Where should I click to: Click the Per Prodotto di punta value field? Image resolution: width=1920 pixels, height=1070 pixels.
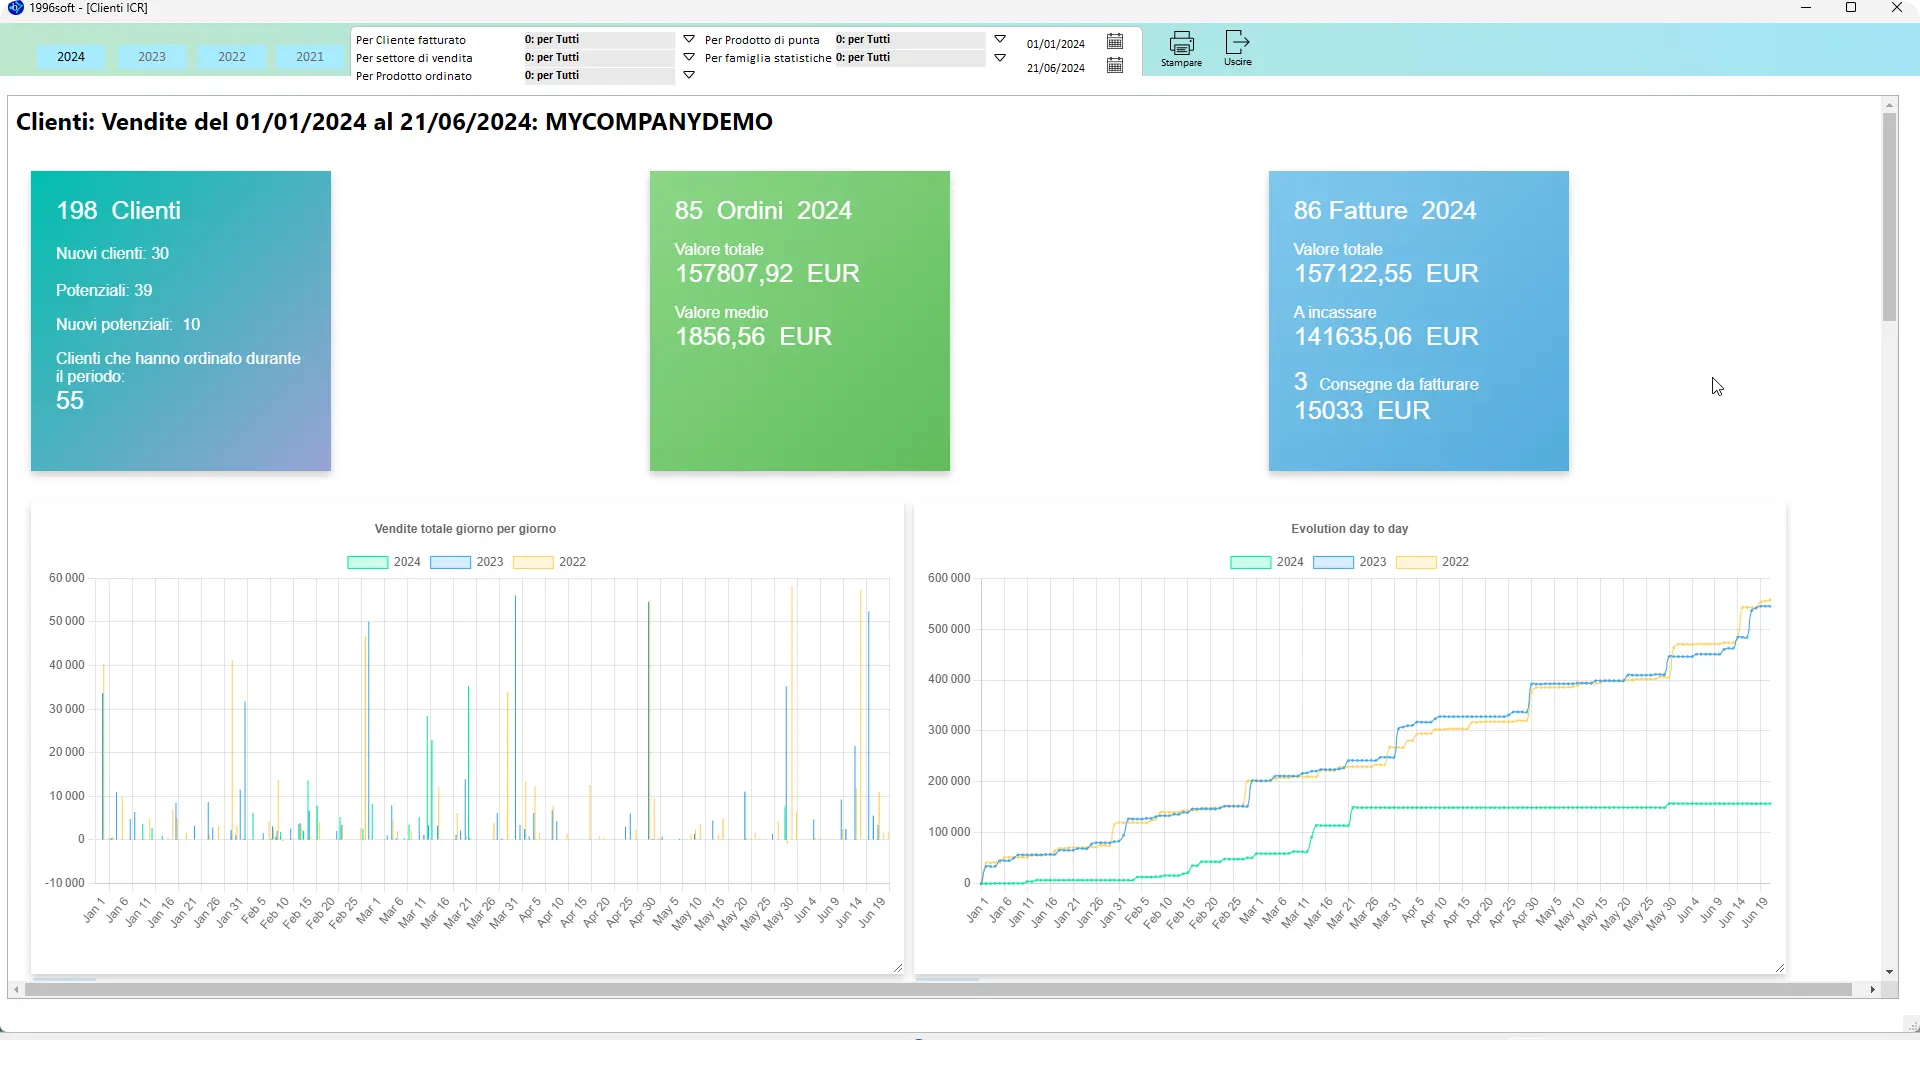coord(910,40)
